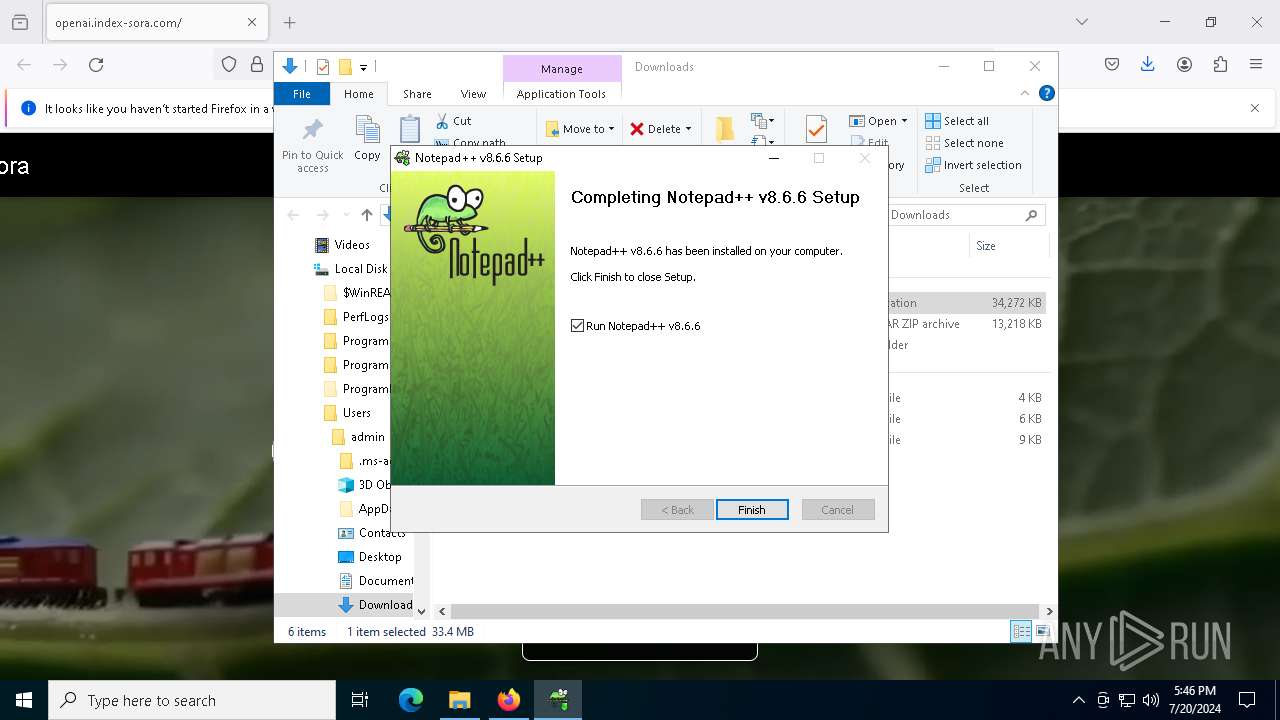Open the File tab in Explorer
This screenshot has width=1280, height=720.
click(x=302, y=94)
